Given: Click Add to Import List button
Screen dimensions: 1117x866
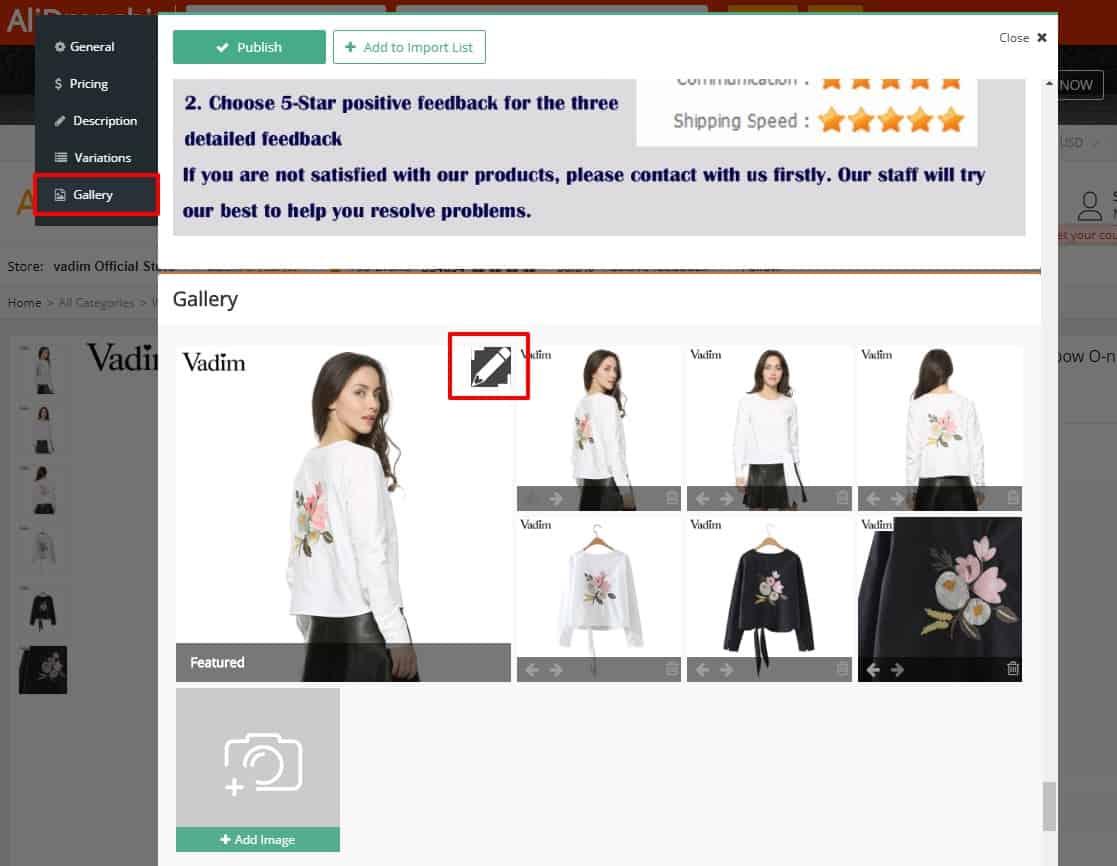Looking at the screenshot, I should (x=409, y=47).
